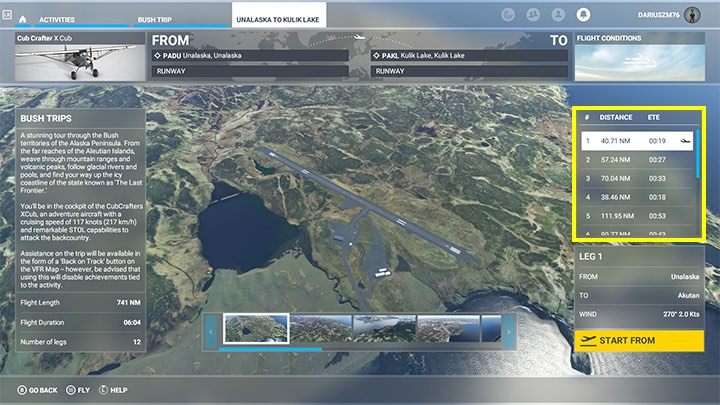Open the notifications bell icon
720x405 pixels.
tap(584, 15)
